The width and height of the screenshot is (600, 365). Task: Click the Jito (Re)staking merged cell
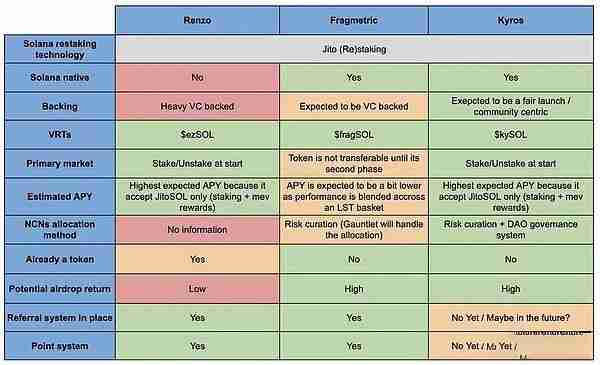pyautogui.click(x=354, y=49)
